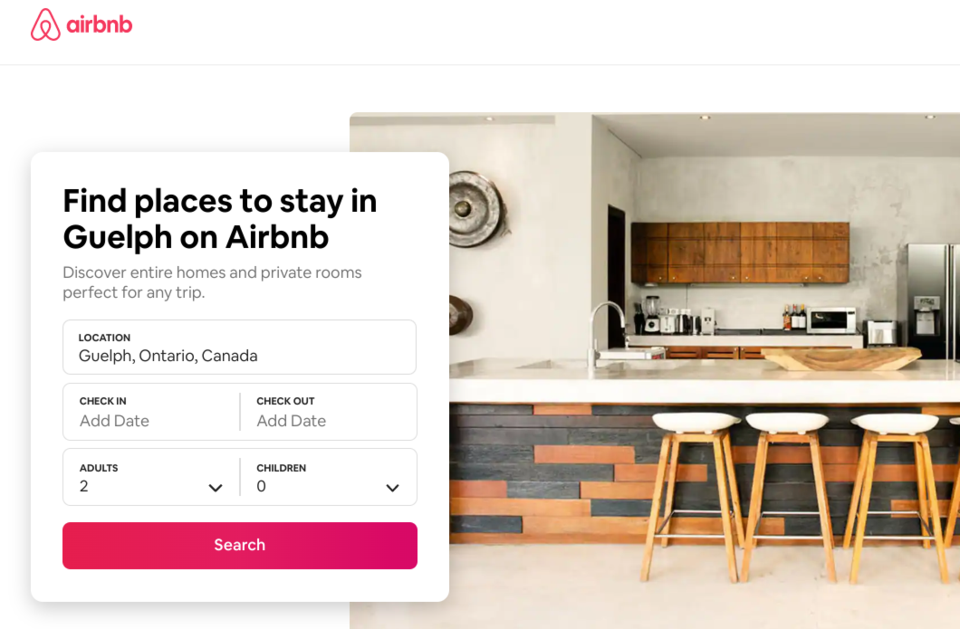The image size is (960, 629).
Task: Click the white bar stools in photo
Action: click(x=796, y=496)
